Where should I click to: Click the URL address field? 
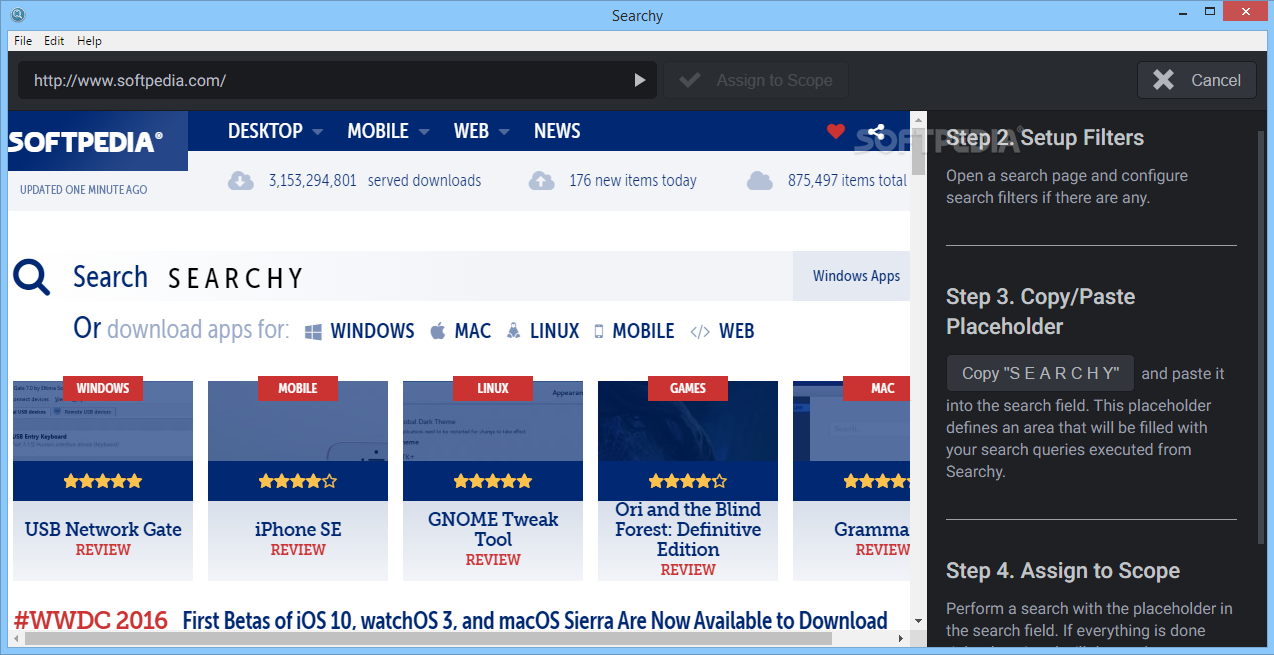point(325,80)
